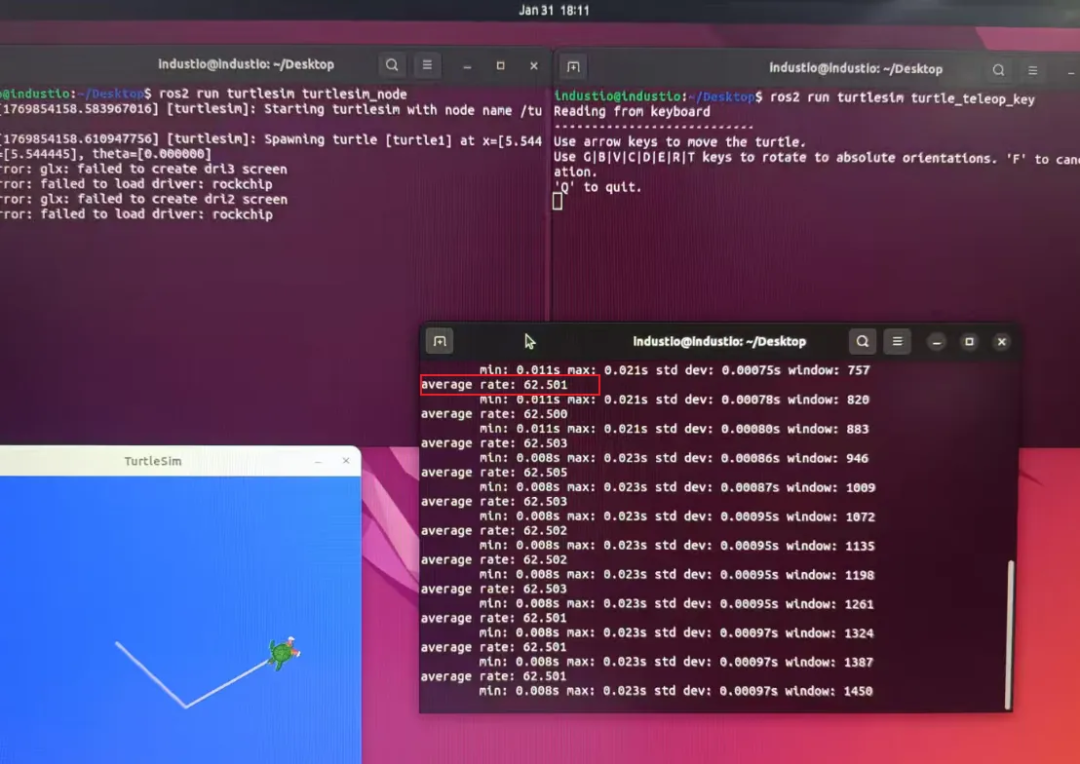Click the line ending 'window: 1009'
This screenshot has height=764, width=1080.
[x=677, y=487]
